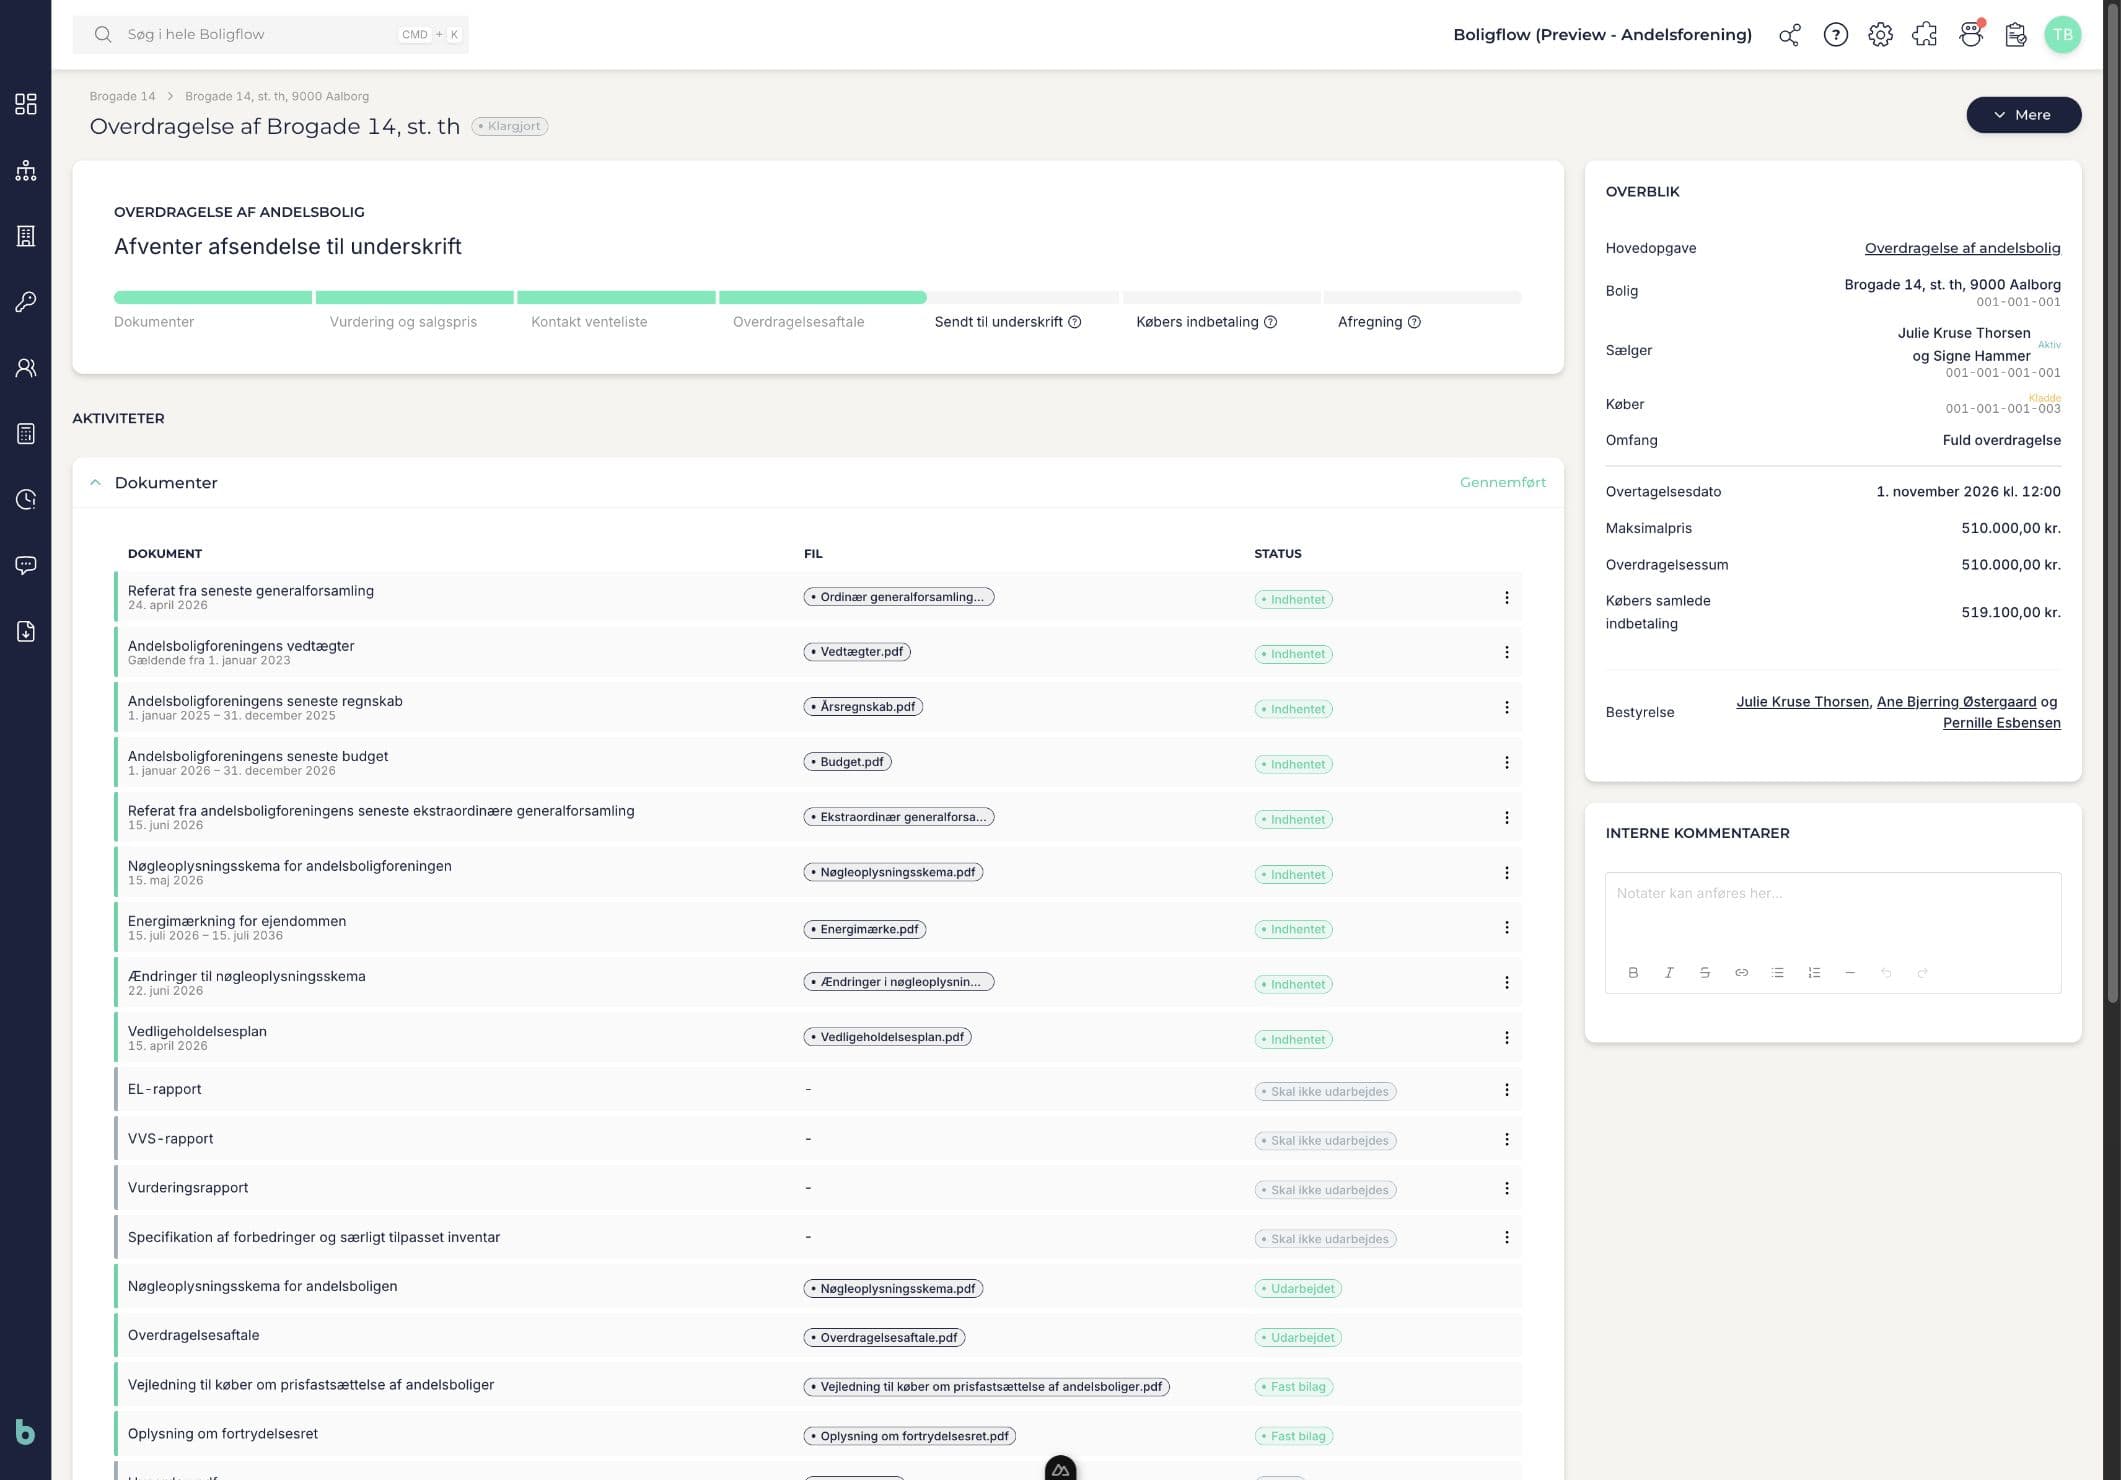Click the share icon in top bar
This screenshot has width=2121, height=1480.
1790,35
